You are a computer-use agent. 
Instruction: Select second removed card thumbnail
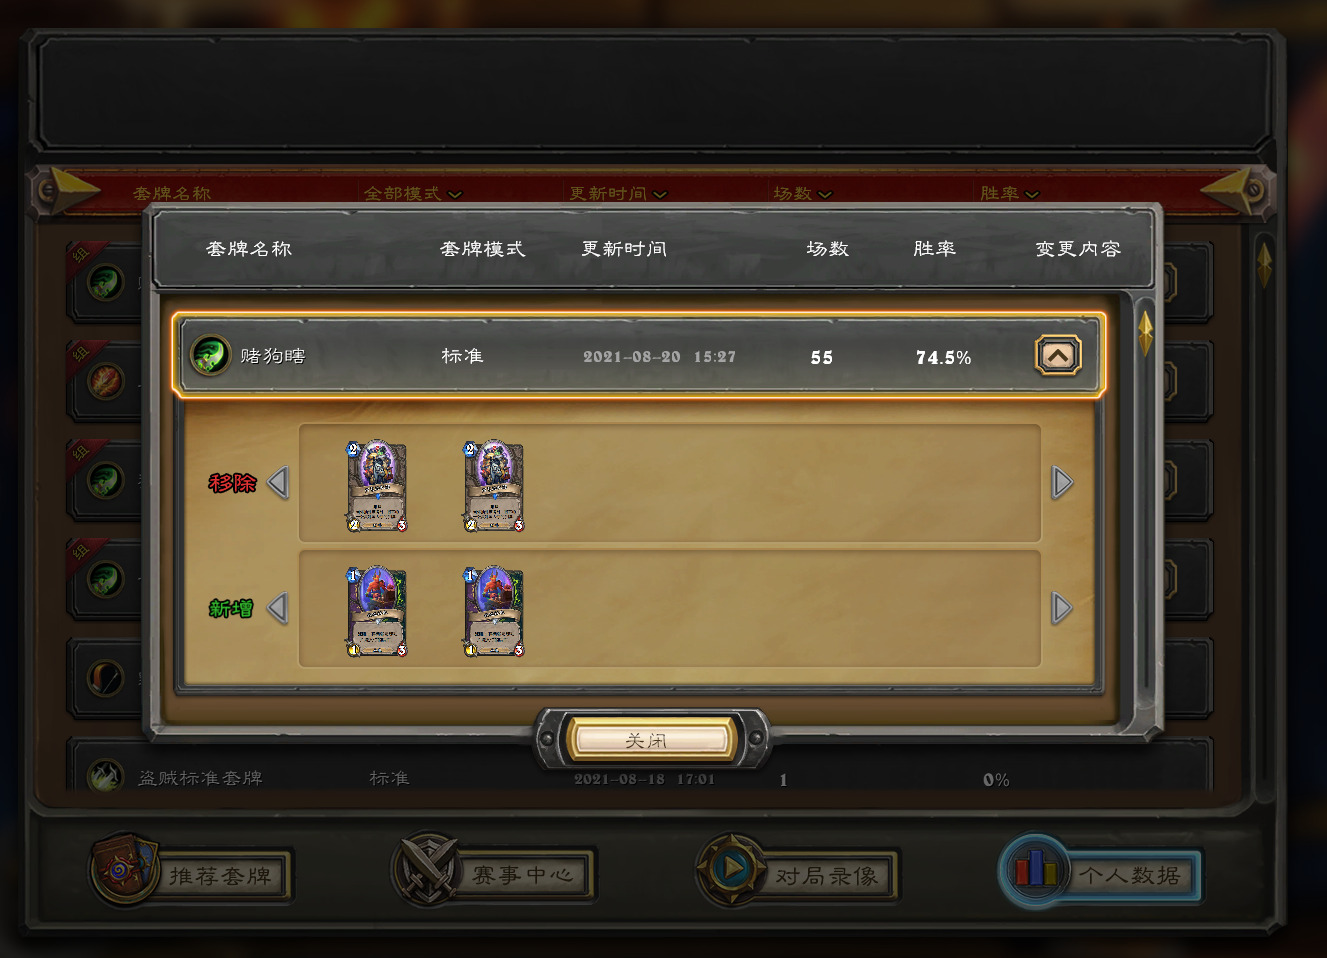(x=494, y=486)
